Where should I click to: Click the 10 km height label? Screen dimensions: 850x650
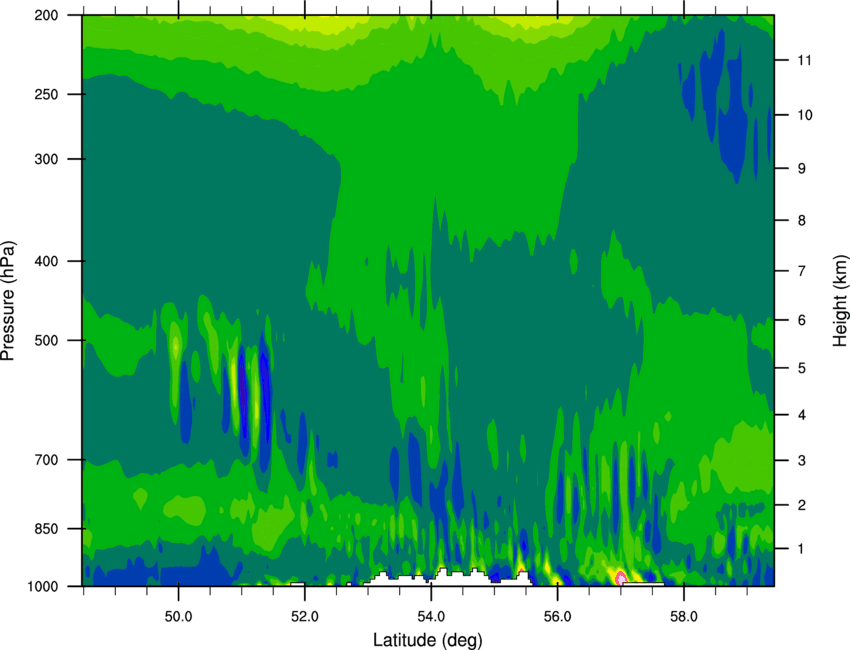805,115
